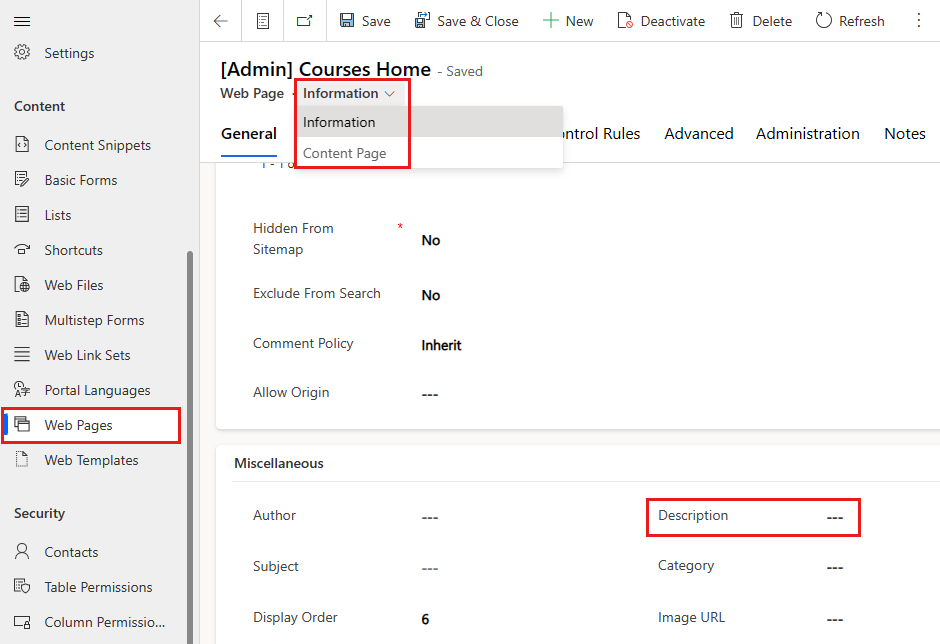Open the Administration tab
This screenshot has height=644, width=940.
point(807,133)
